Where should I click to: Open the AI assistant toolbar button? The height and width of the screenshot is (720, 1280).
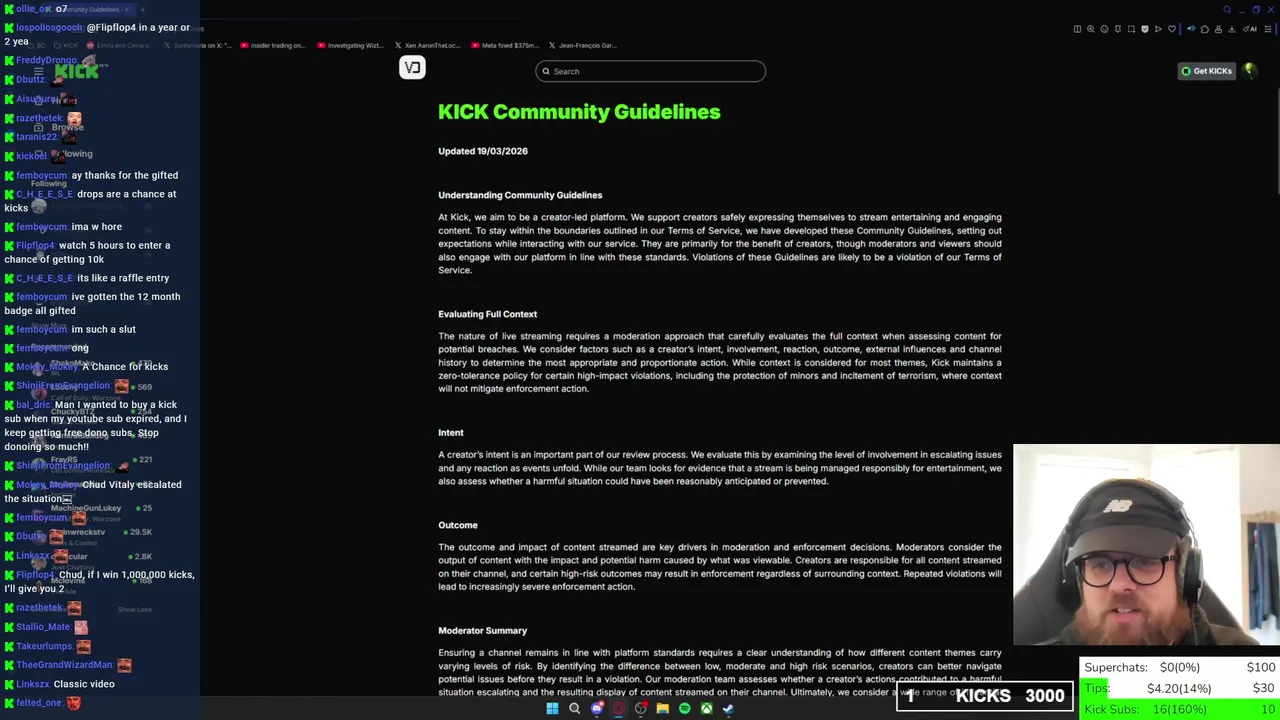coord(1250,29)
